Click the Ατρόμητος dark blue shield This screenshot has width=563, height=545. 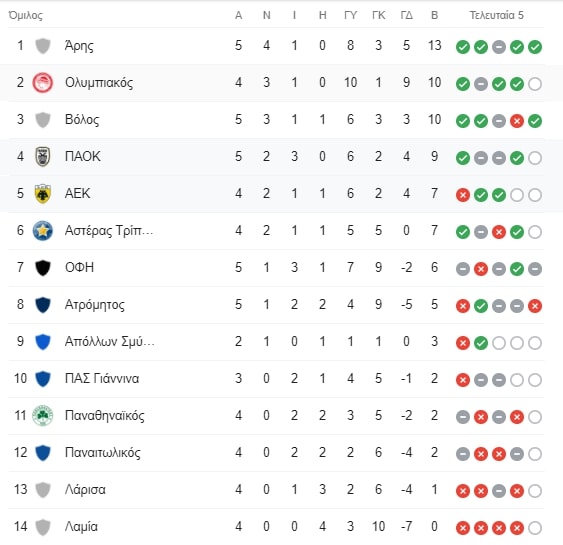coord(43,305)
